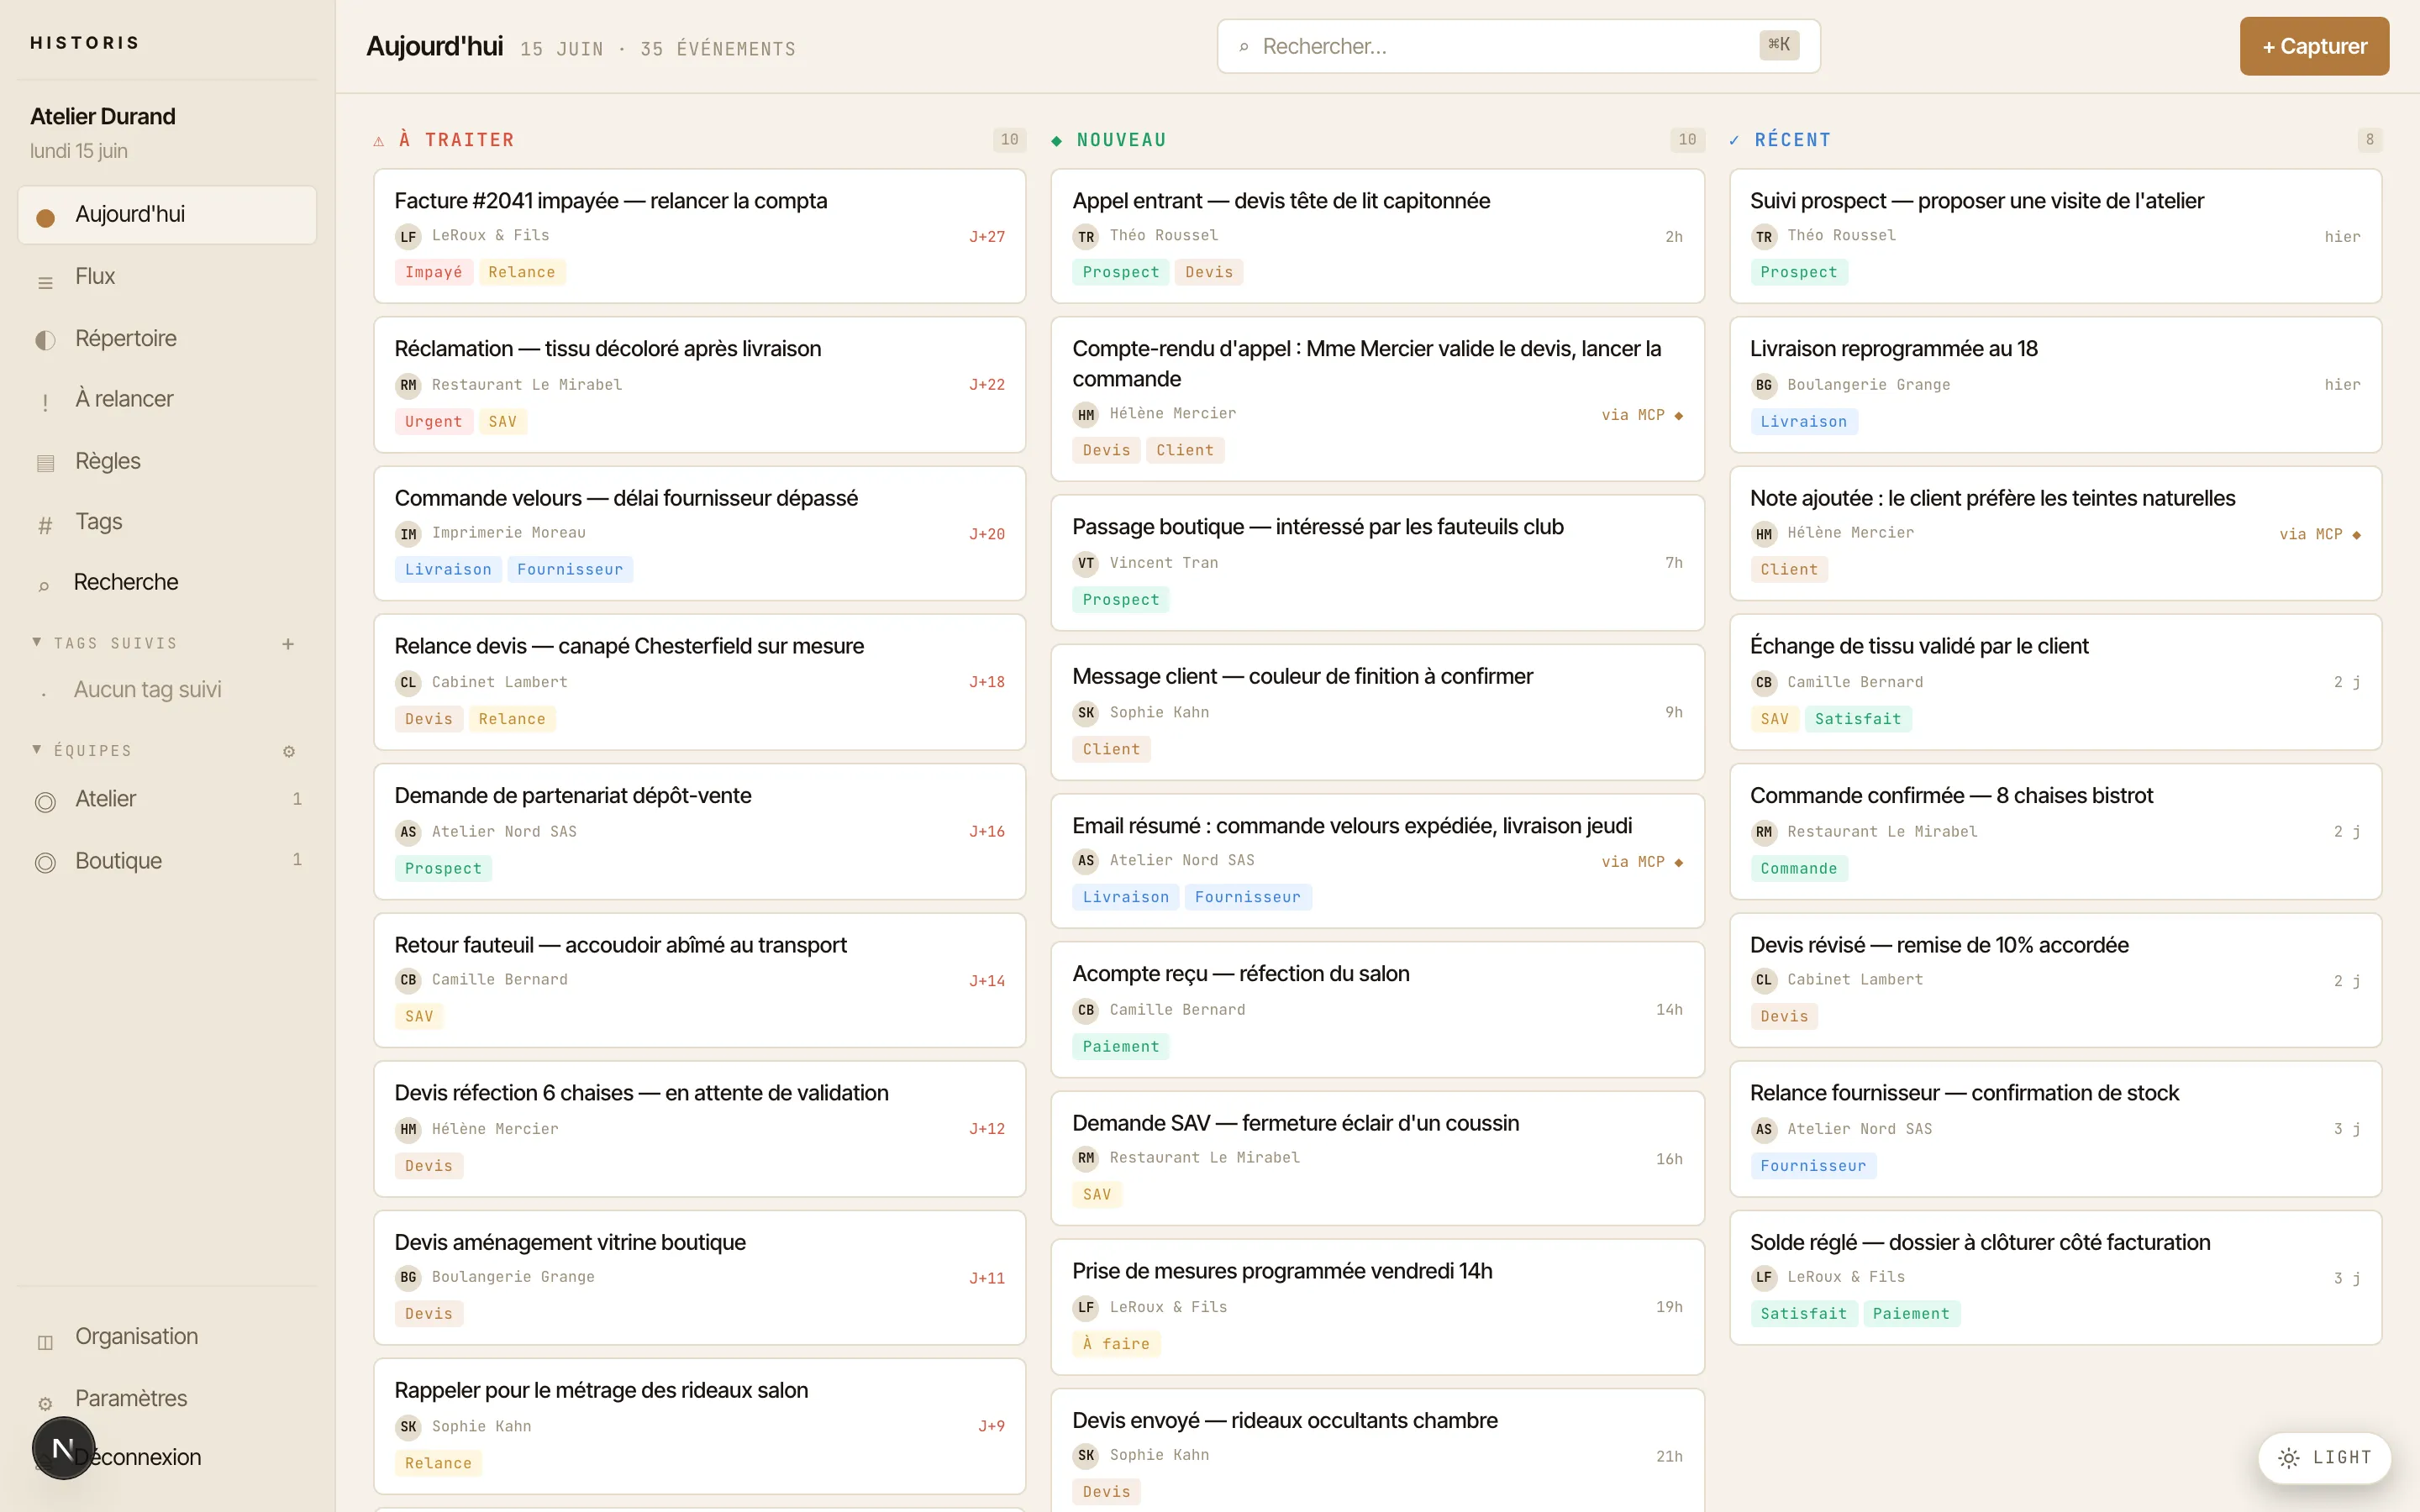Screen dimensions: 2420x1512
Task: Open the À relancer view
Action: [167, 400]
